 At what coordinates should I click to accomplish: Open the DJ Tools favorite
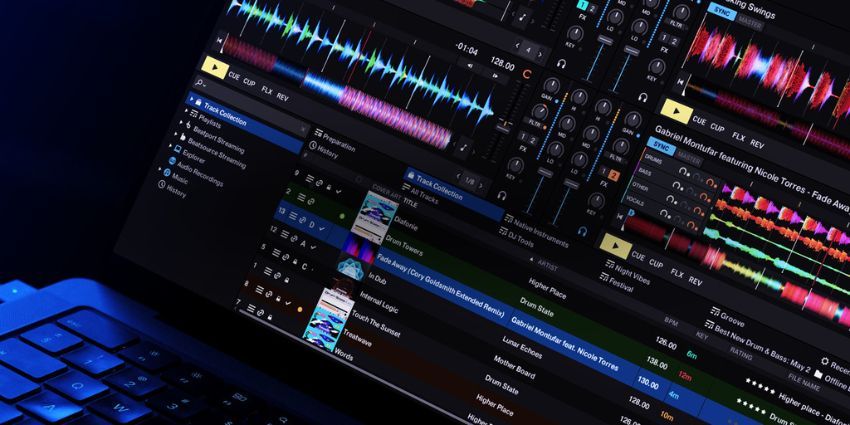tap(518, 237)
